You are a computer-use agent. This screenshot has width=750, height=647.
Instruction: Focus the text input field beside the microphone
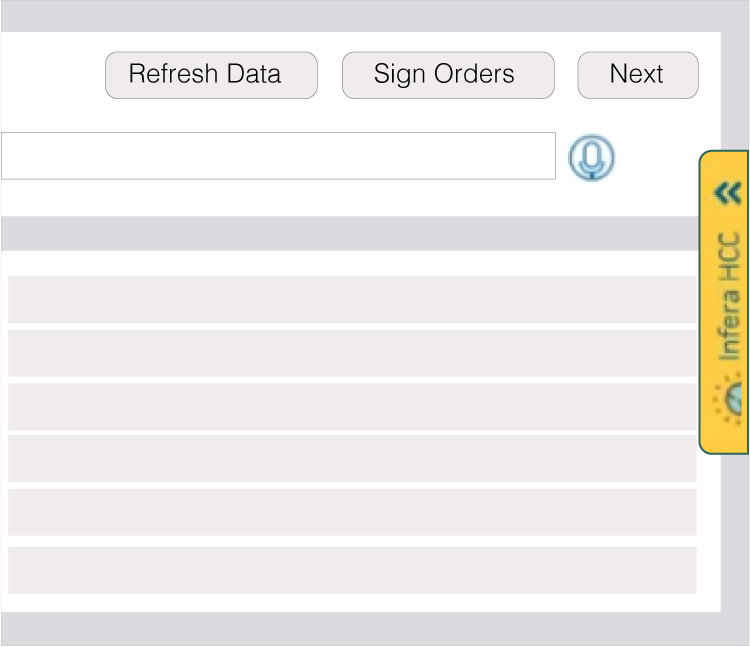(x=277, y=156)
